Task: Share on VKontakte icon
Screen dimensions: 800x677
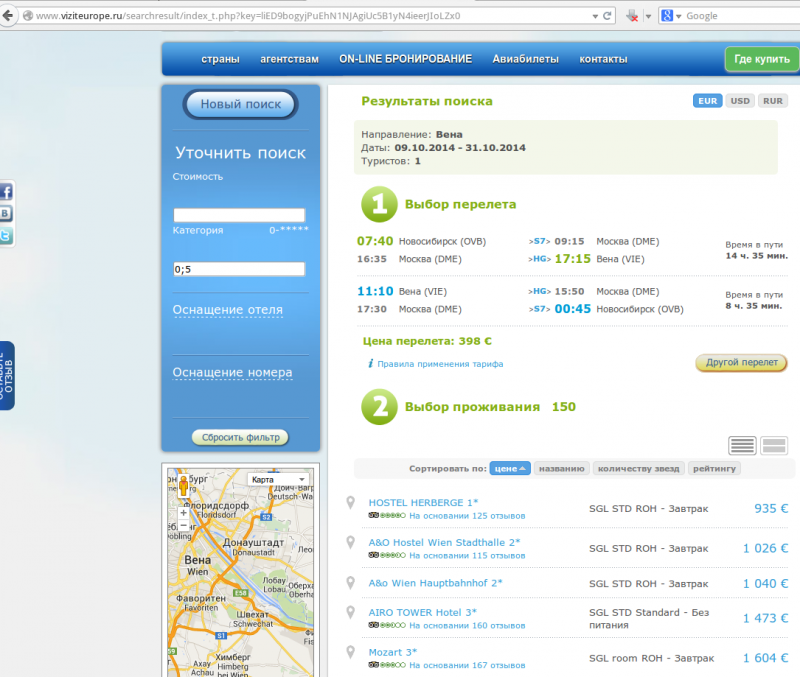Action: coord(6,214)
